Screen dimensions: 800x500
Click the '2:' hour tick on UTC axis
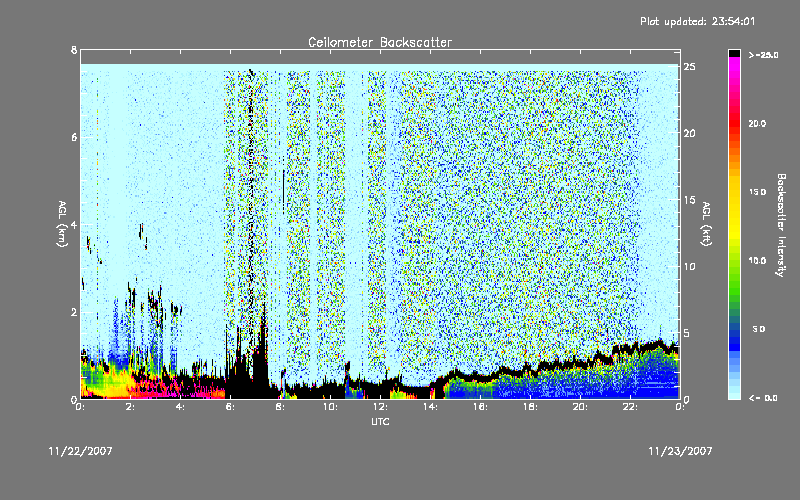[131, 407]
